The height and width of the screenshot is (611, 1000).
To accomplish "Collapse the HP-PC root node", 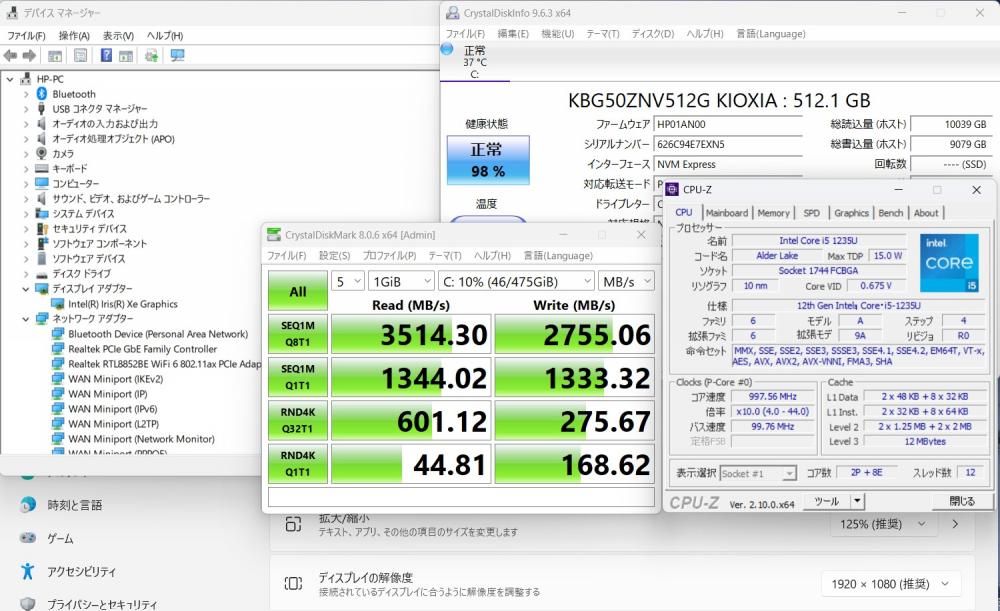I will coord(10,79).
